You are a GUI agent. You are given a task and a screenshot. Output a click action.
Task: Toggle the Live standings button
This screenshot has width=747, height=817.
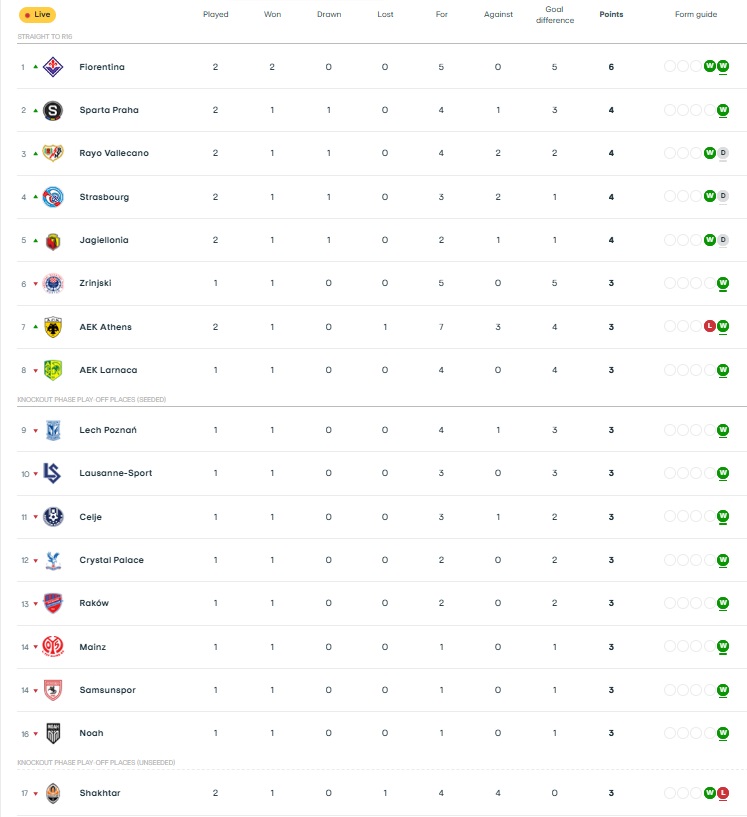point(38,15)
